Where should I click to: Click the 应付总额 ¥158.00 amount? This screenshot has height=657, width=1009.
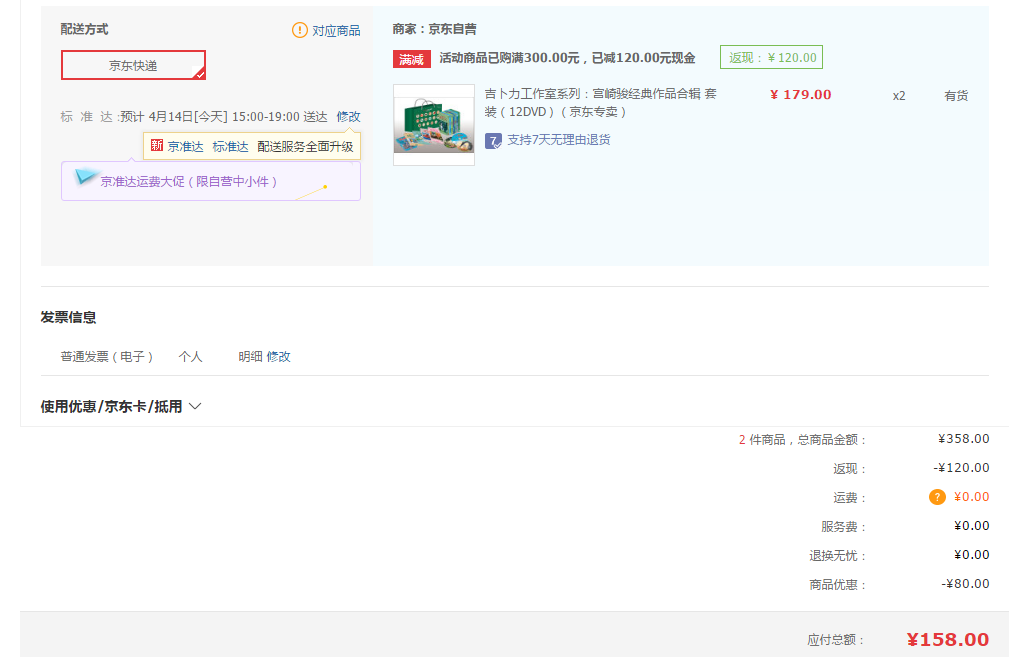coord(947,639)
